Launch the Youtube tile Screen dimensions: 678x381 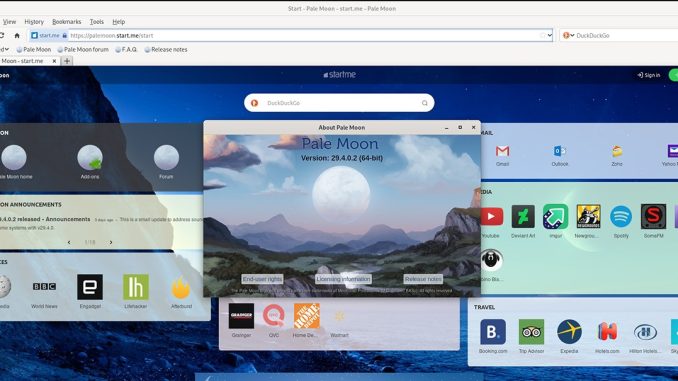[491, 216]
